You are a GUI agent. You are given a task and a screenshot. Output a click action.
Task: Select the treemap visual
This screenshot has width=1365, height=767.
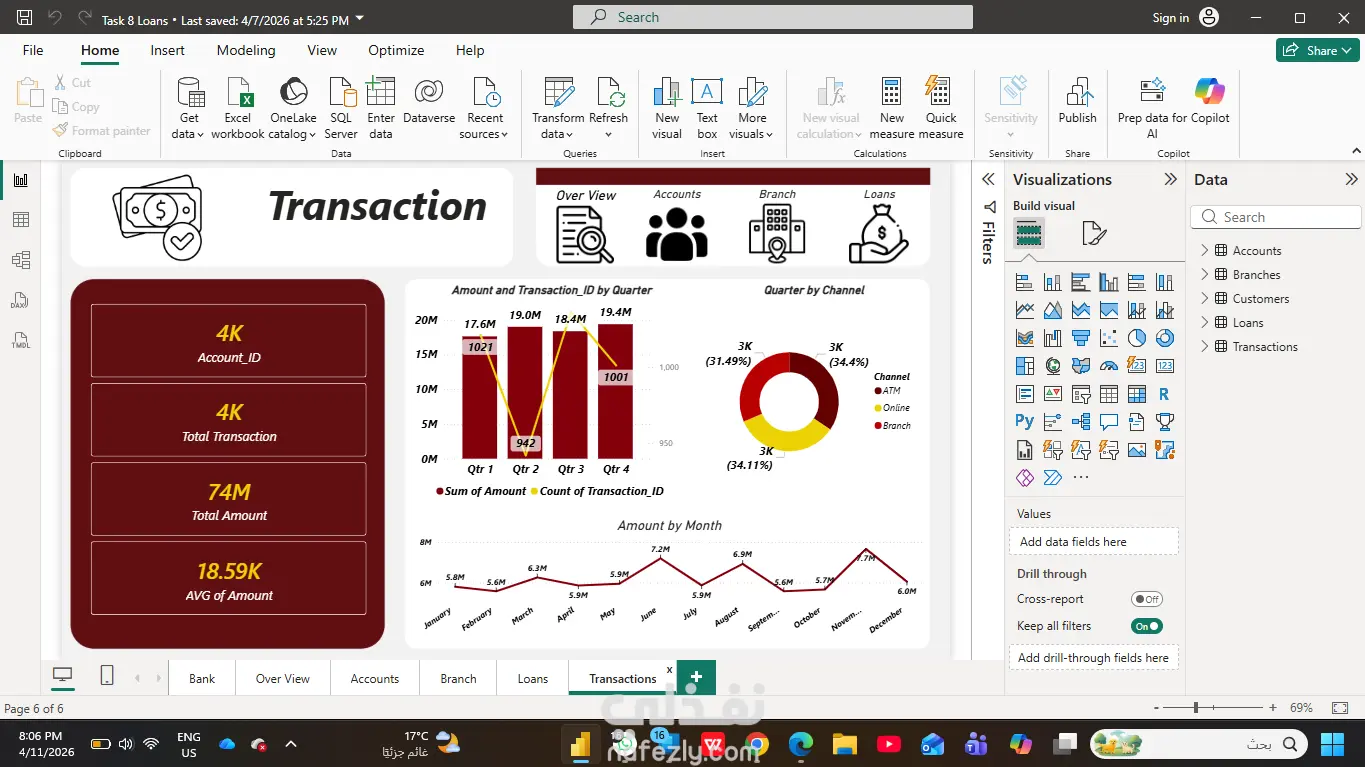pyautogui.click(x=1024, y=366)
